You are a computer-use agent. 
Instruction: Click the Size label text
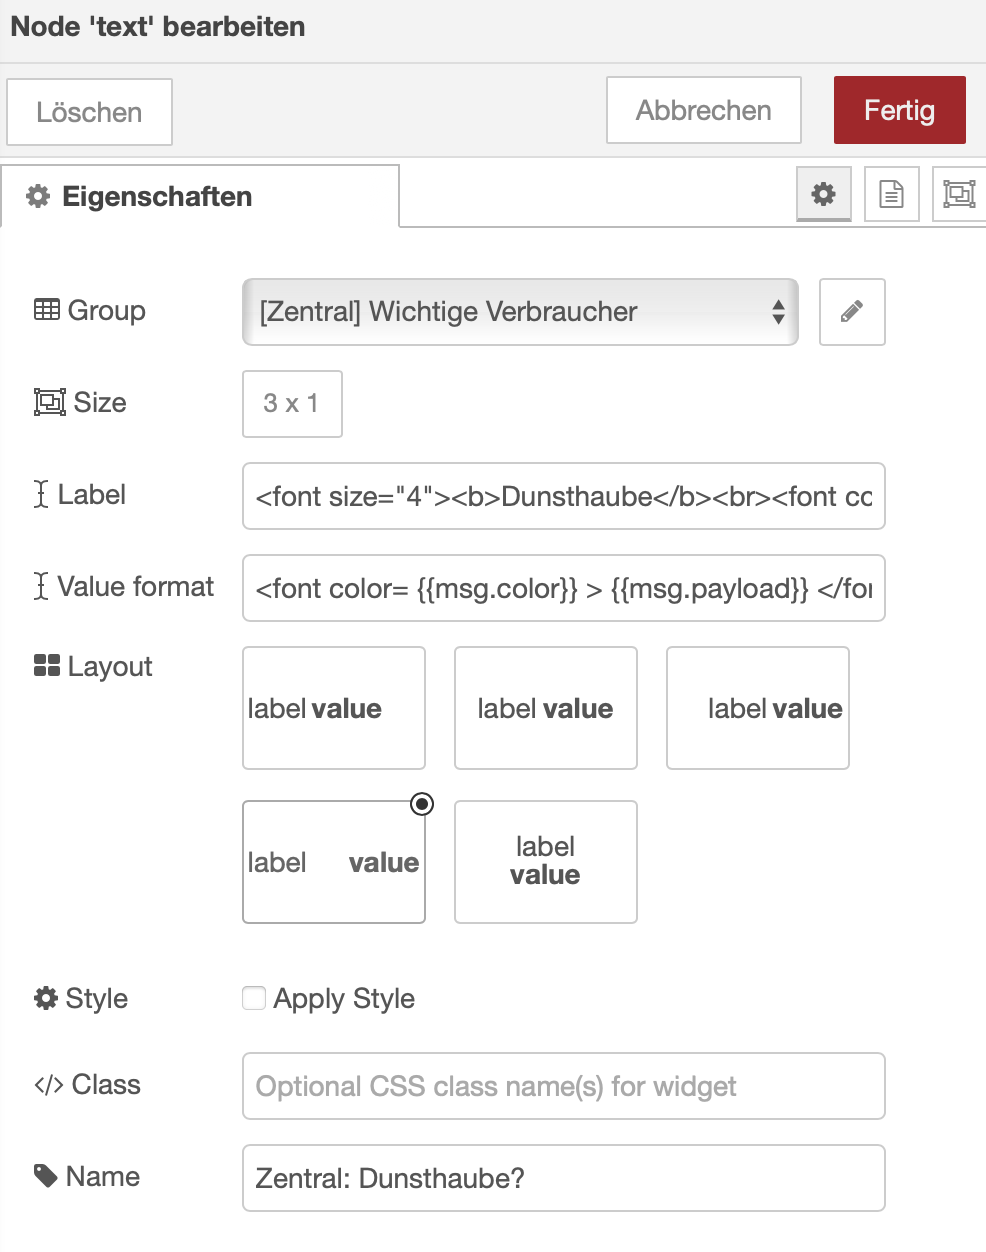[x=100, y=402]
